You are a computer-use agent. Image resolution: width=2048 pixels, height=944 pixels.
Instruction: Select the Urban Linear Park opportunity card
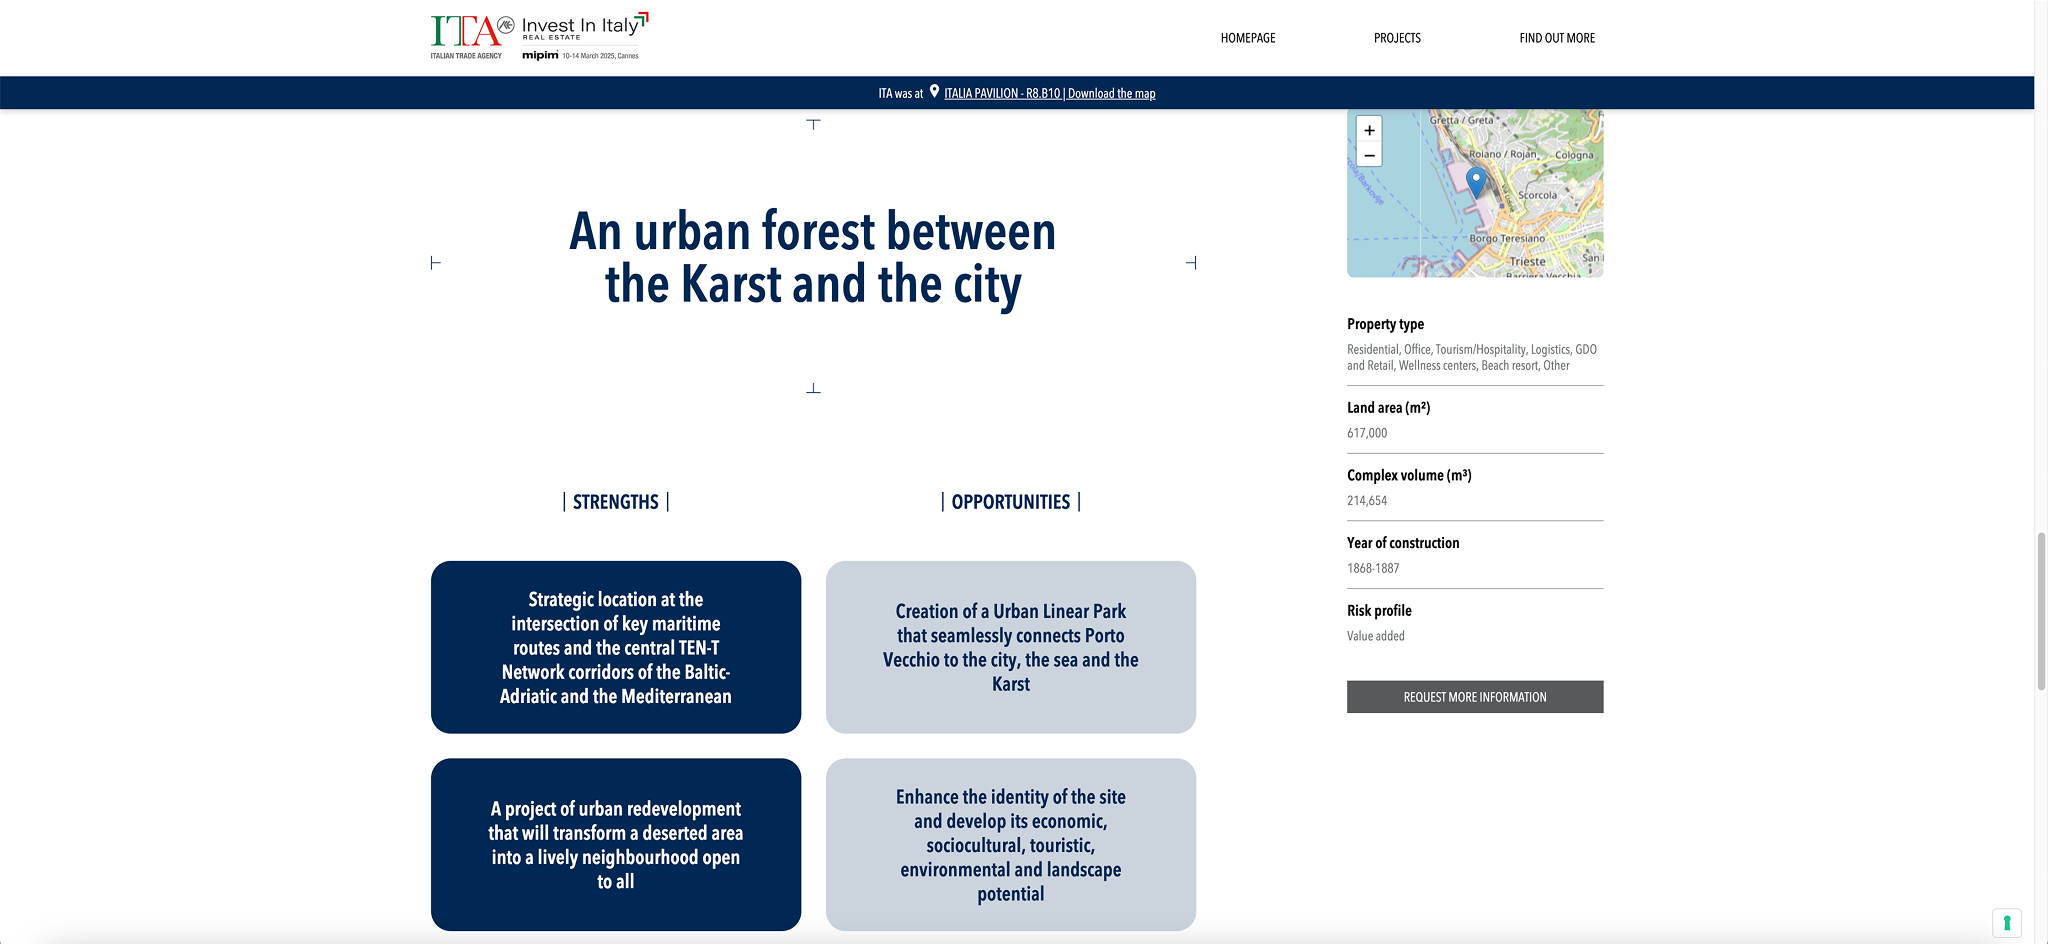[1010, 647]
